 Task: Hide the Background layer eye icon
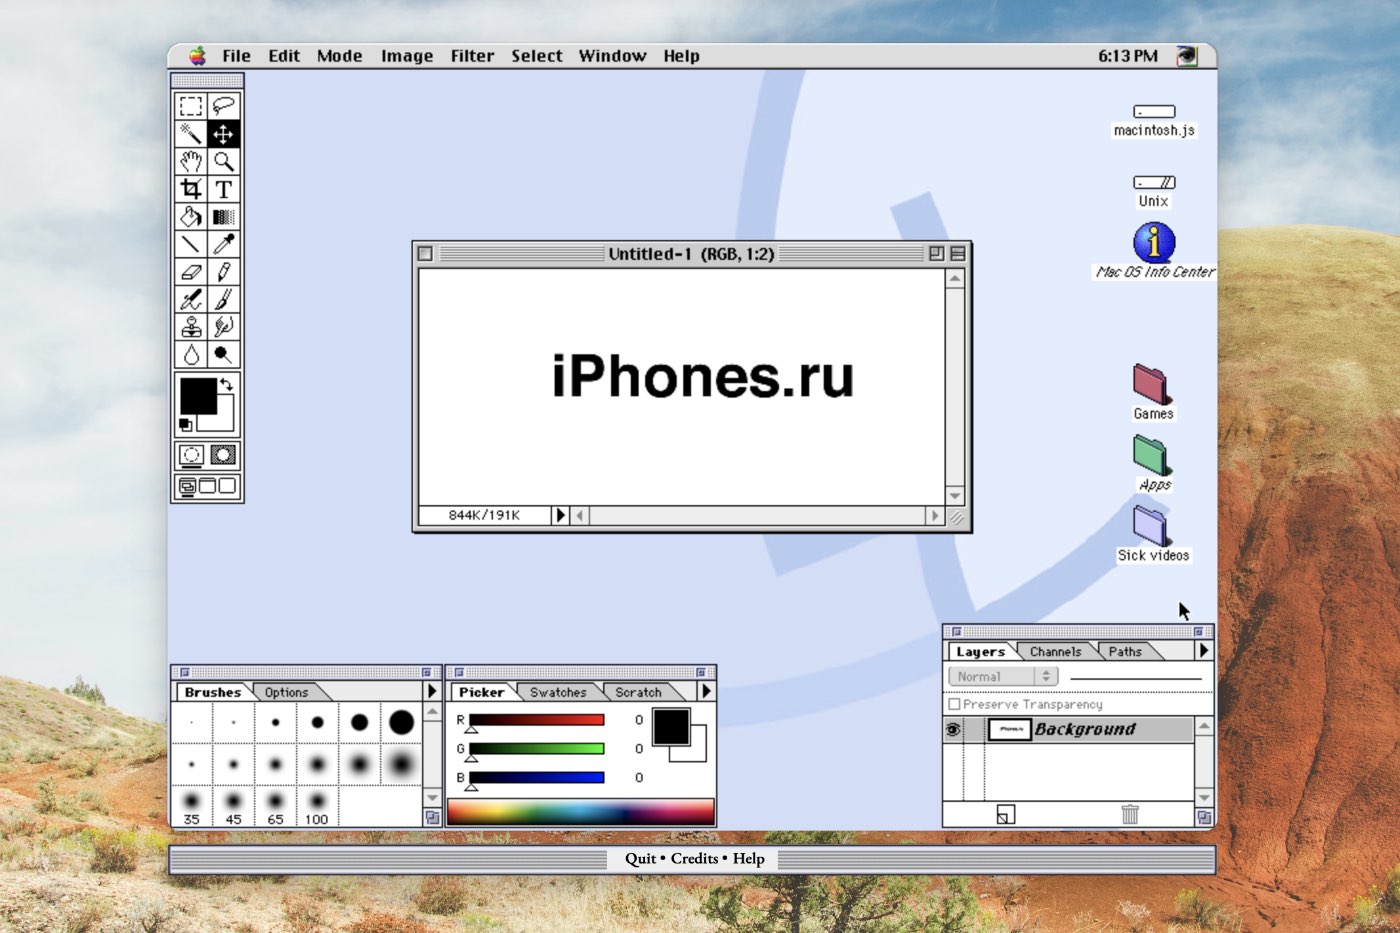(x=953, y=730)
